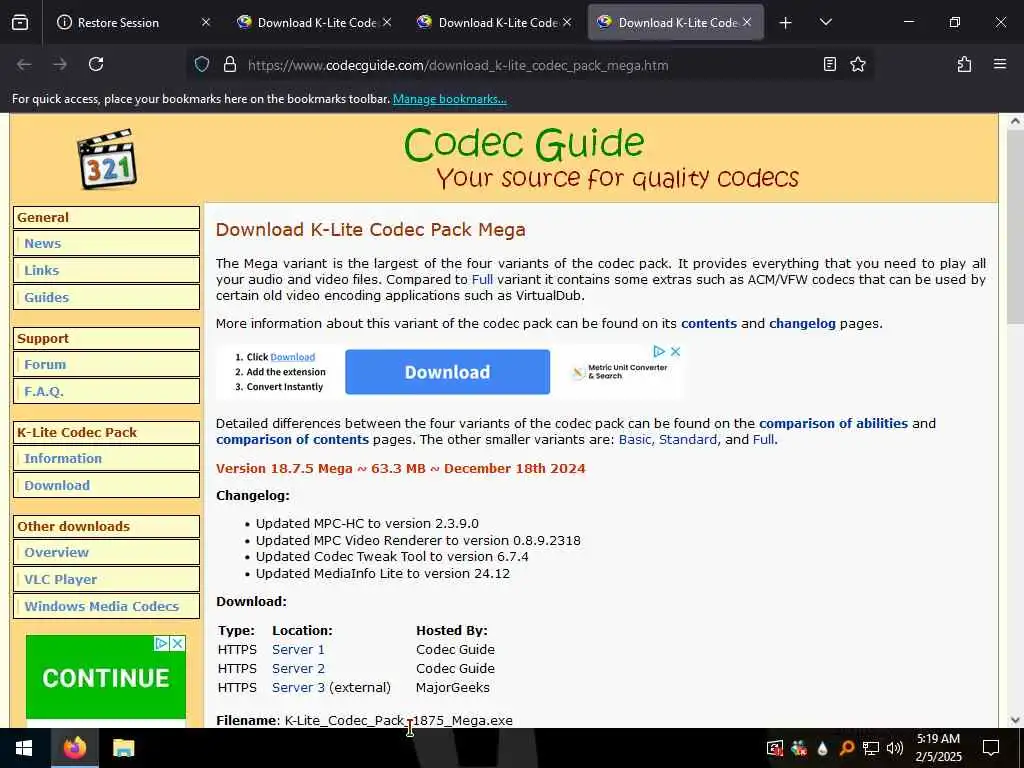Go to Basic variant link
This screenshot has width=1024, height=768.
tap(635, 440)
